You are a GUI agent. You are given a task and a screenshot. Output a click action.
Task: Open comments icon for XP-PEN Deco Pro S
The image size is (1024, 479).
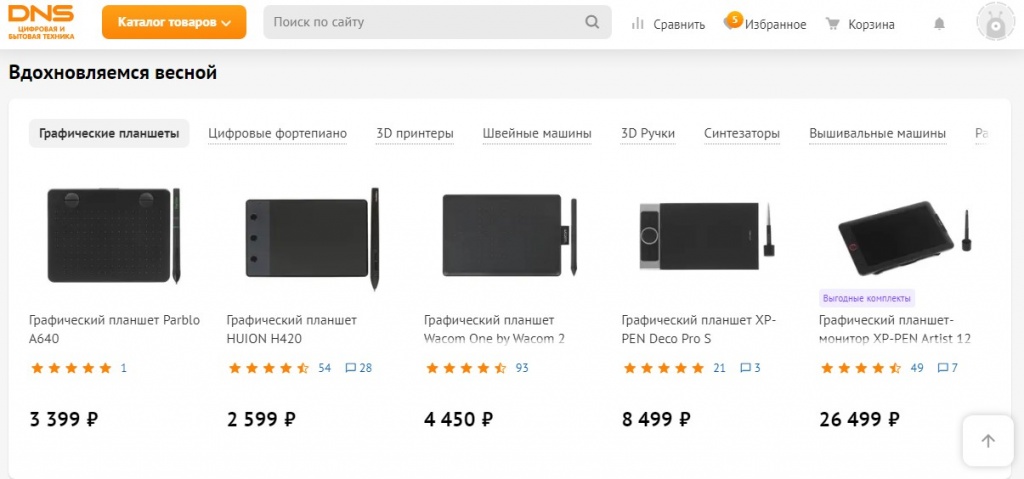pyautogui.click(x=745, y=368)
